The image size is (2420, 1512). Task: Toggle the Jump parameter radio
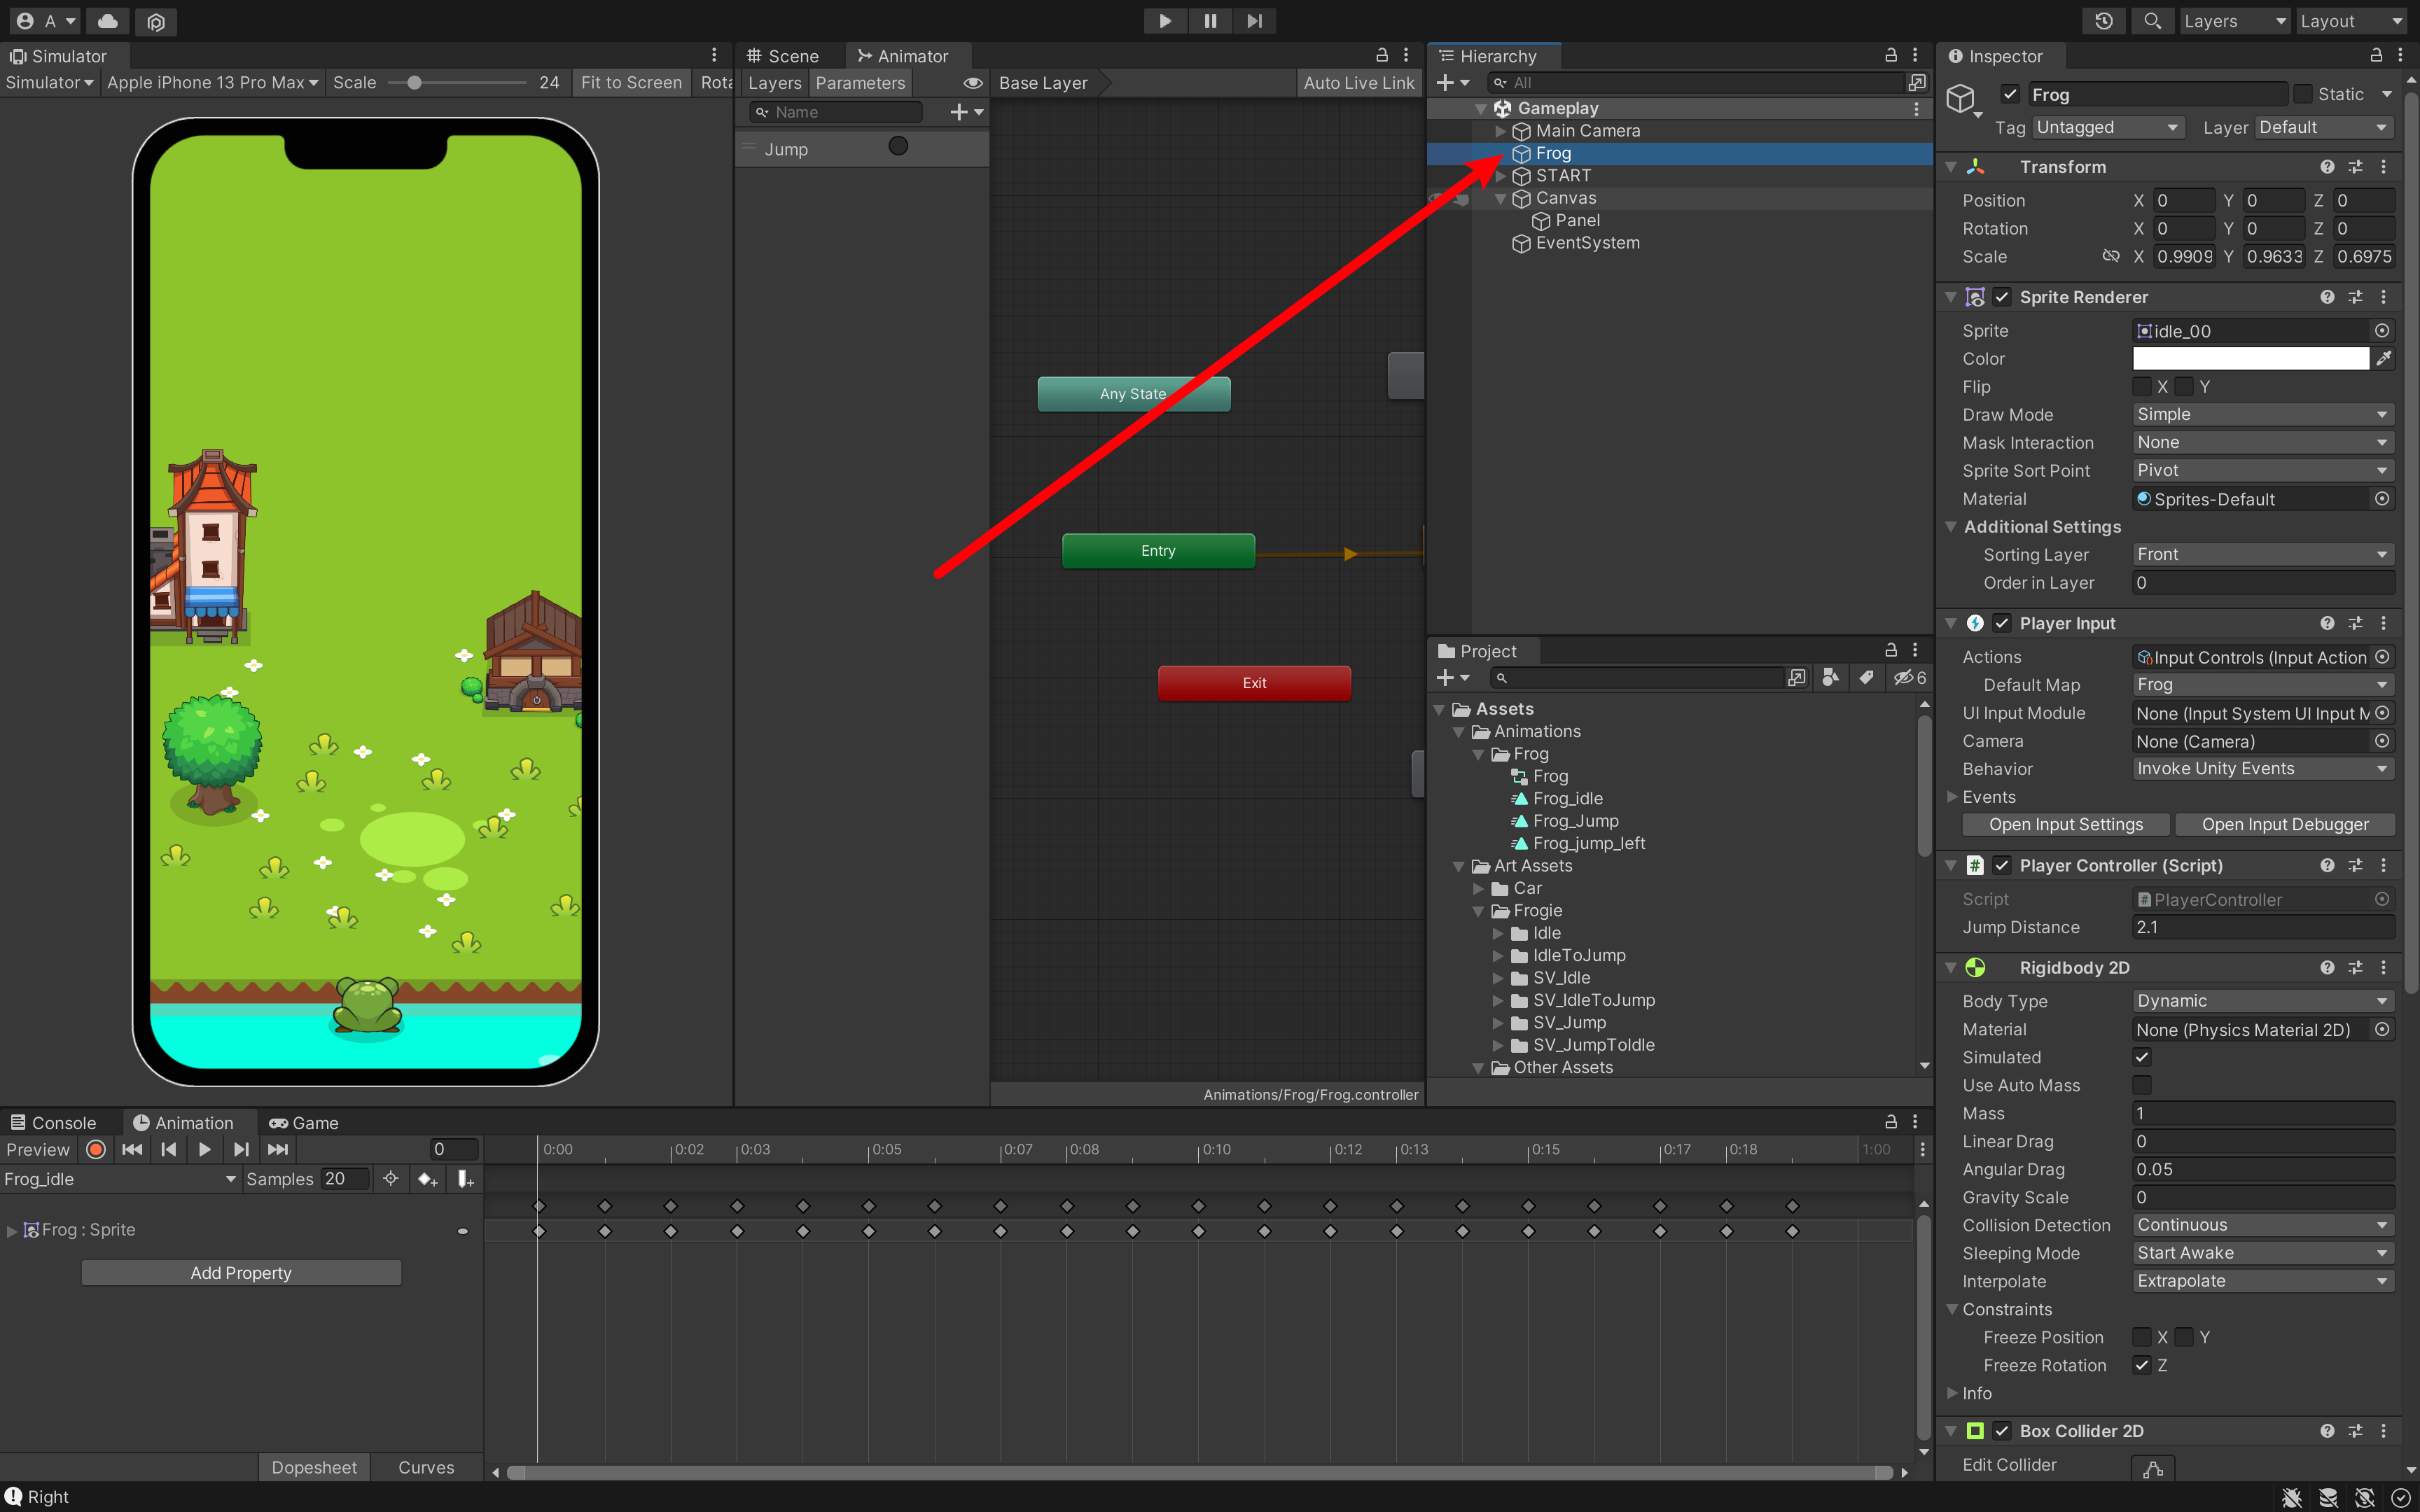coord(898,146)
